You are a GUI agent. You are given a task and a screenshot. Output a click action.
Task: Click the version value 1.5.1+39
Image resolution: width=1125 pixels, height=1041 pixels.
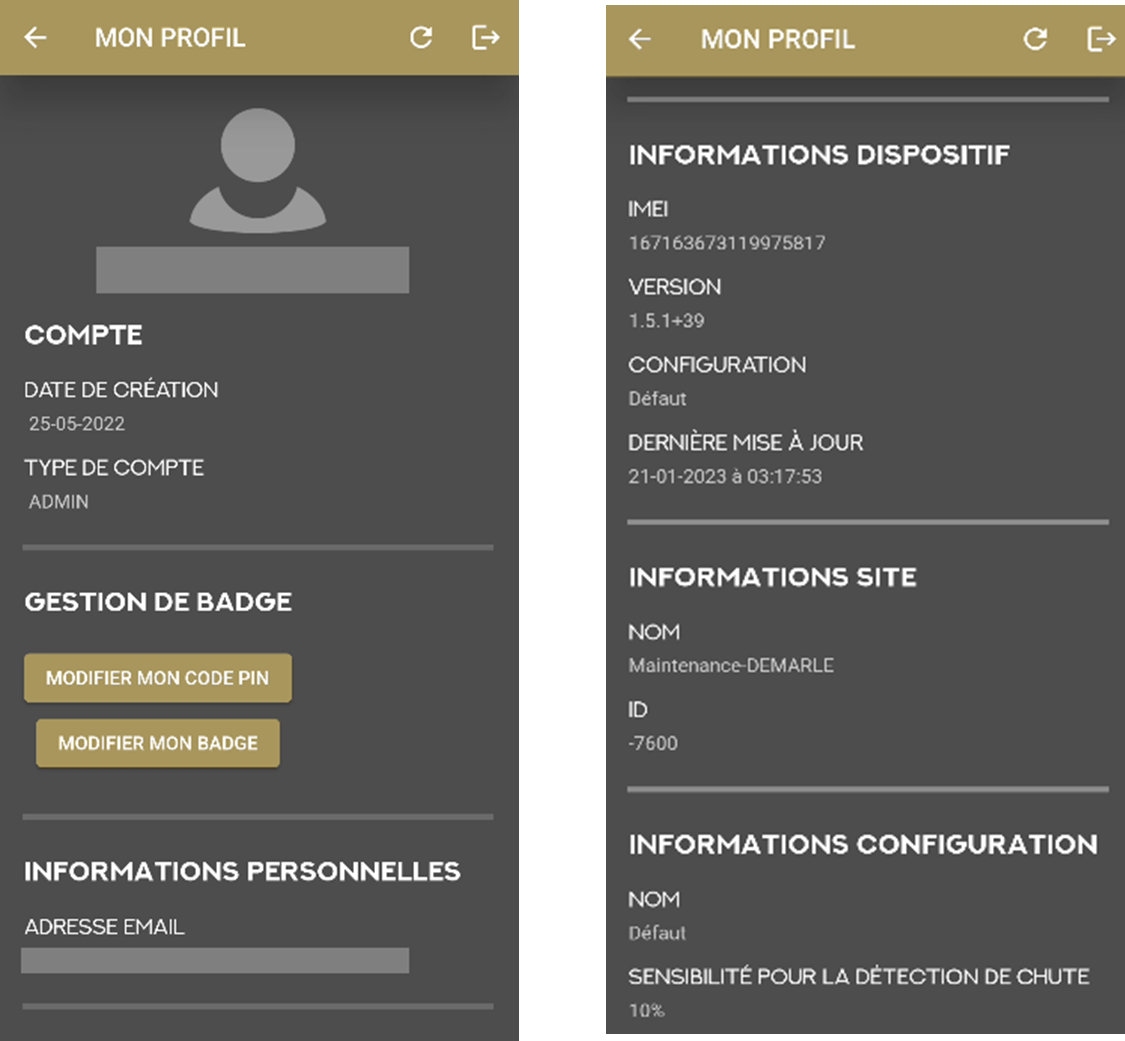click(x=666, y=321)
